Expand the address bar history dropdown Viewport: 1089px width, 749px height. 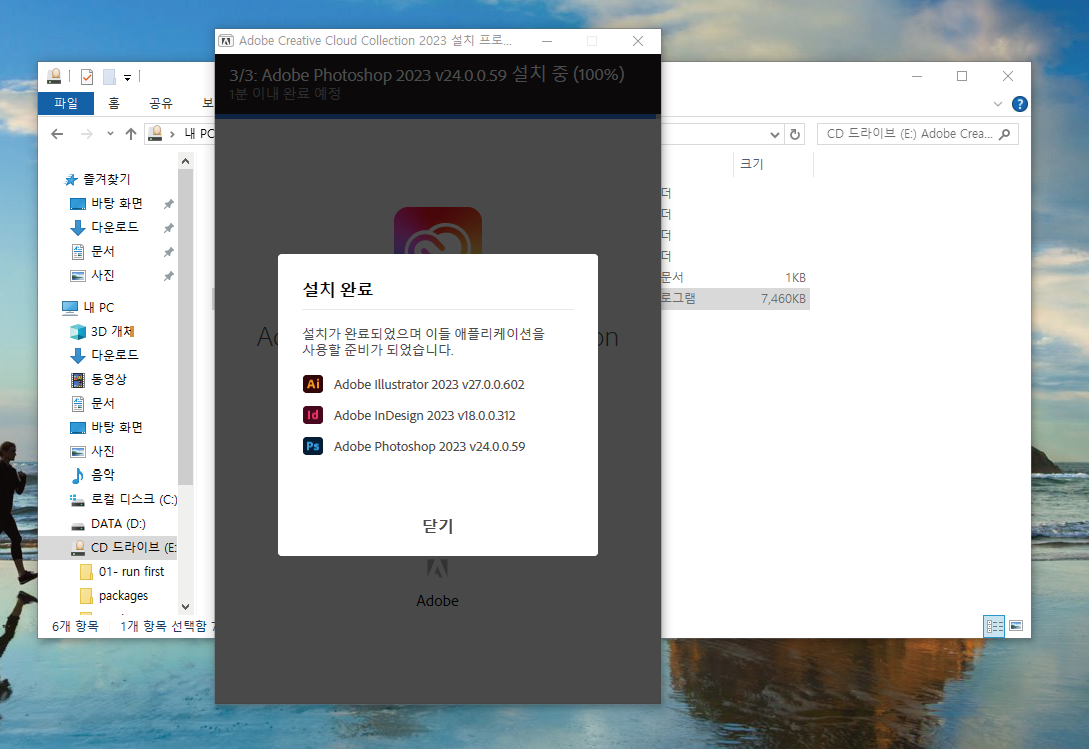pyautogui.click(x=775, y=134)
